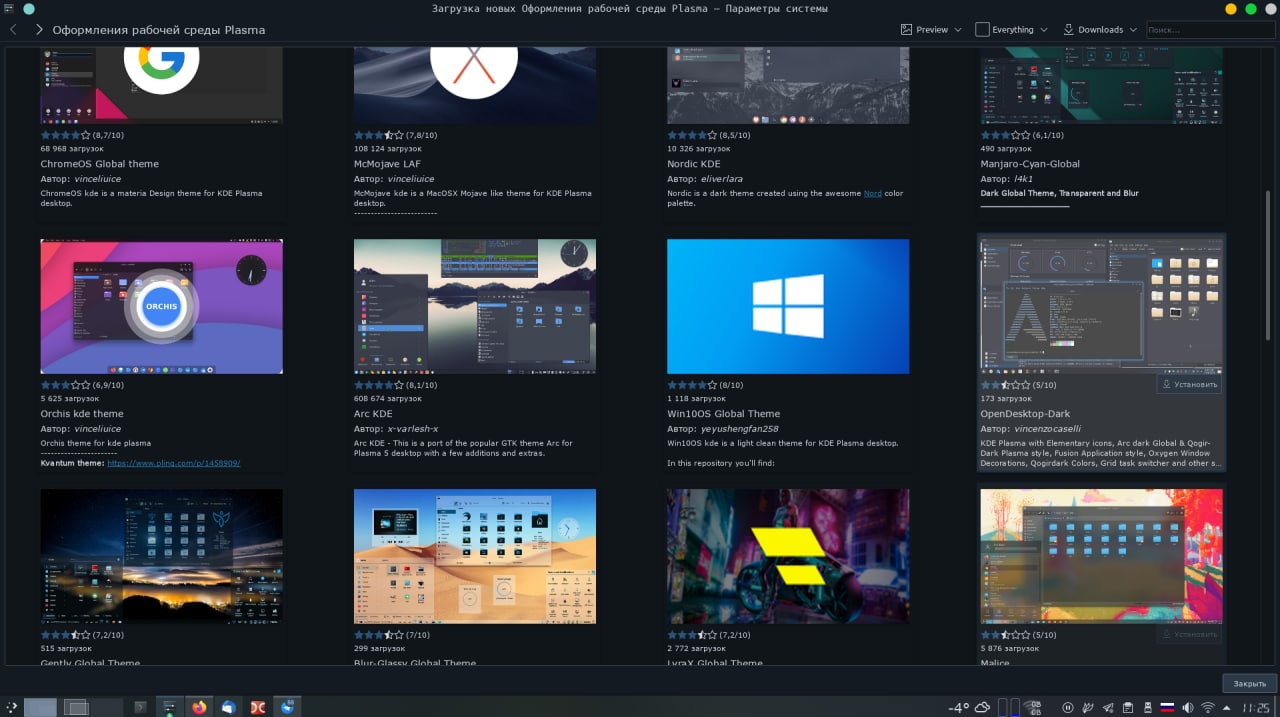Open the Malice colorful preview thumbnail

tap(1101, 556)
